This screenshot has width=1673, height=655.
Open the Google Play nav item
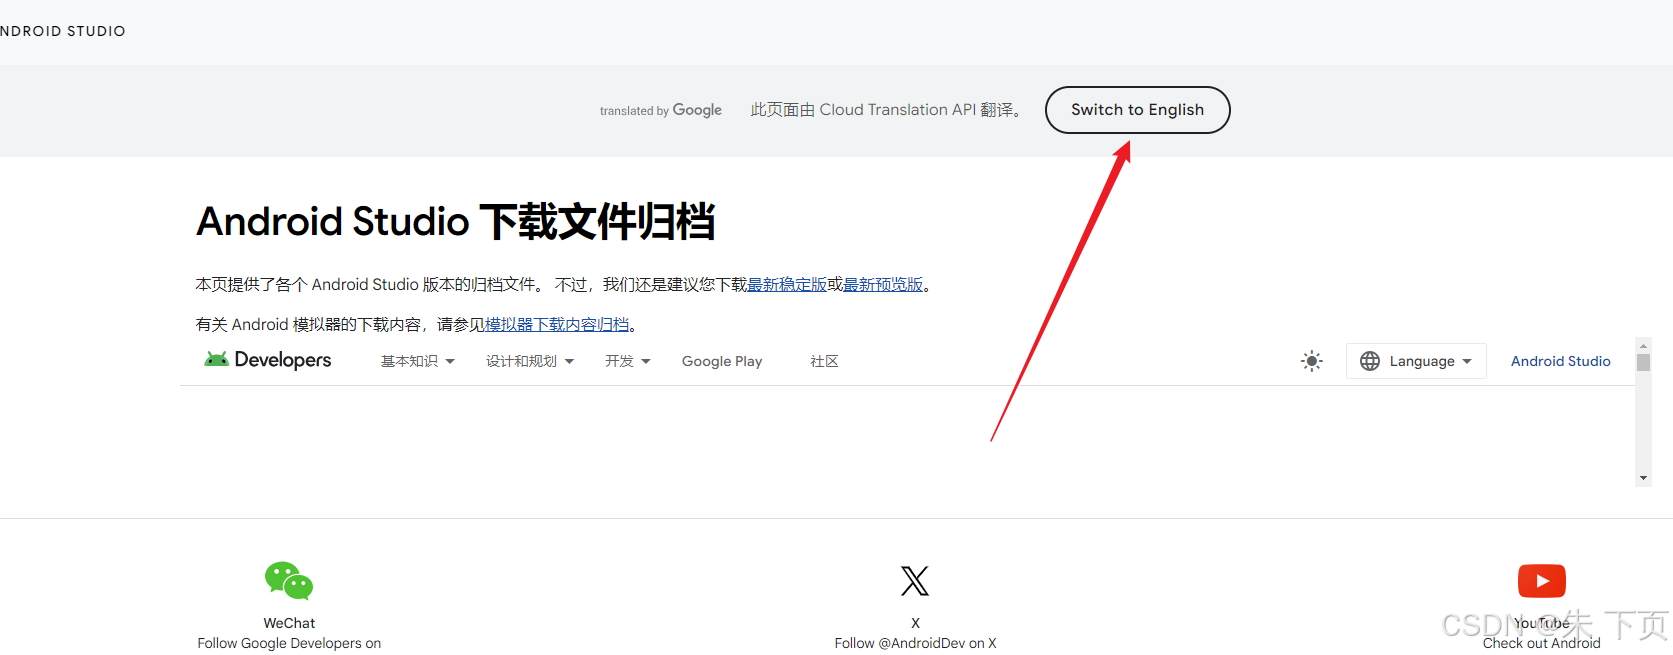pyautogui.click(x=722, y=361)
